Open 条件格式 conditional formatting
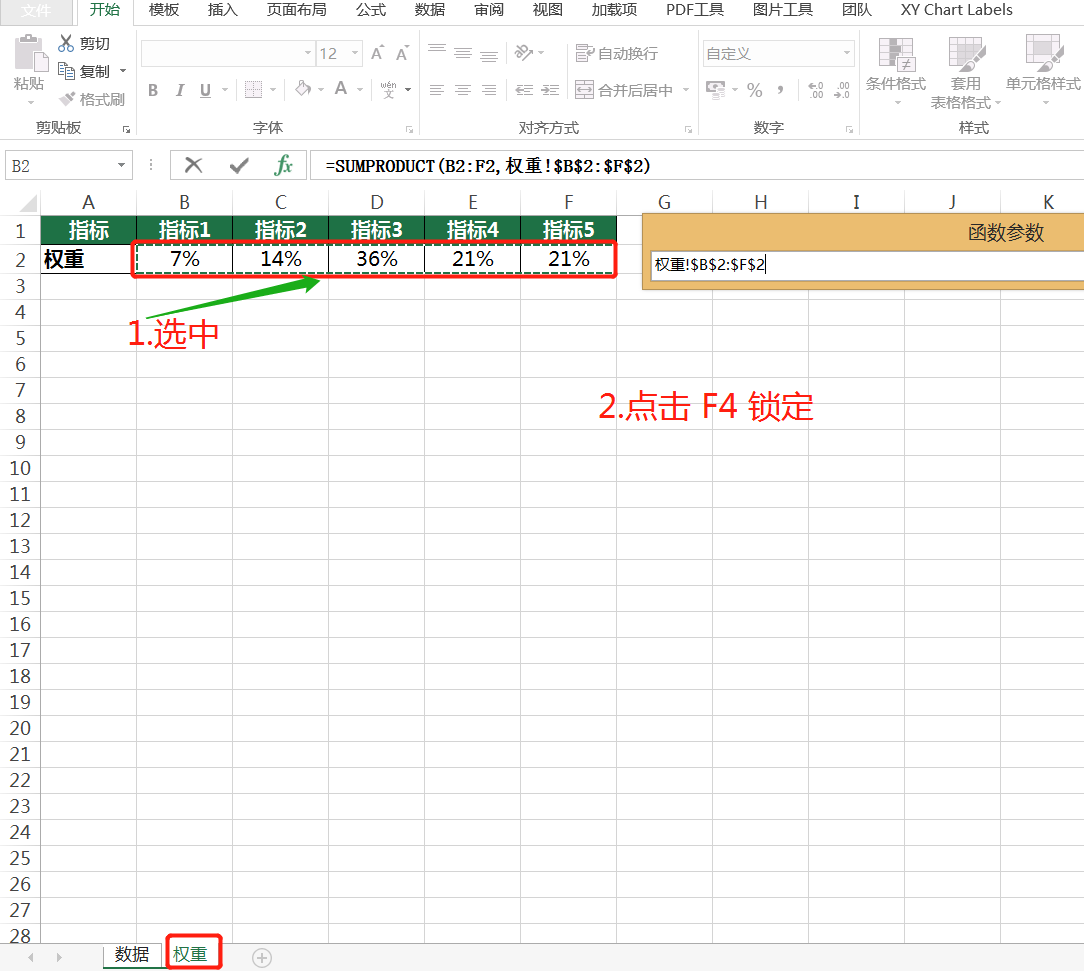Viewport: 1084px width, 971px height. tap(896, 71)
